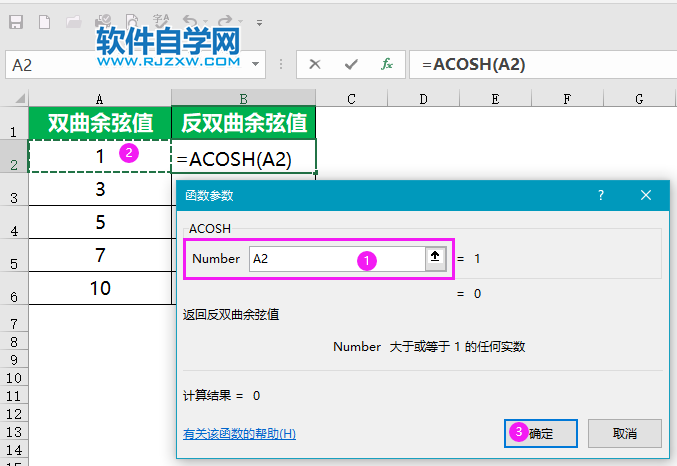Select row 3 header
Image resolution: width=677 pixels, height=466 pixels.
click(13, 196)
